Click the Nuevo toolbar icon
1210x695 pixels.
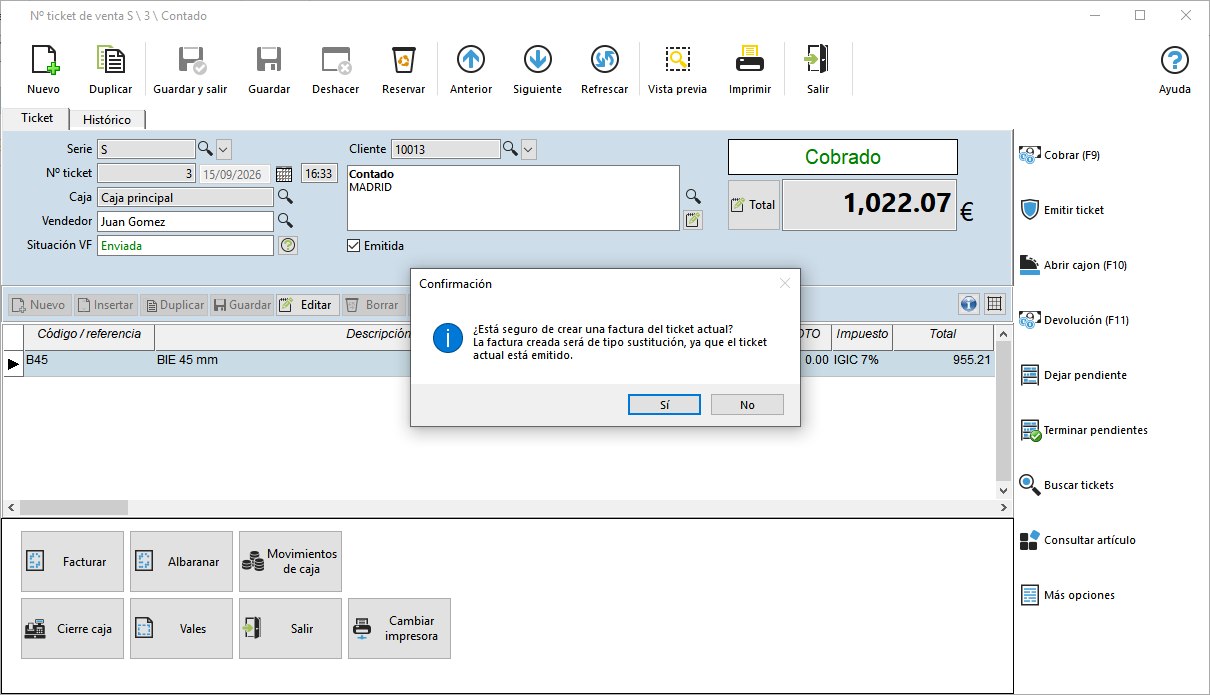coord(44,70)
